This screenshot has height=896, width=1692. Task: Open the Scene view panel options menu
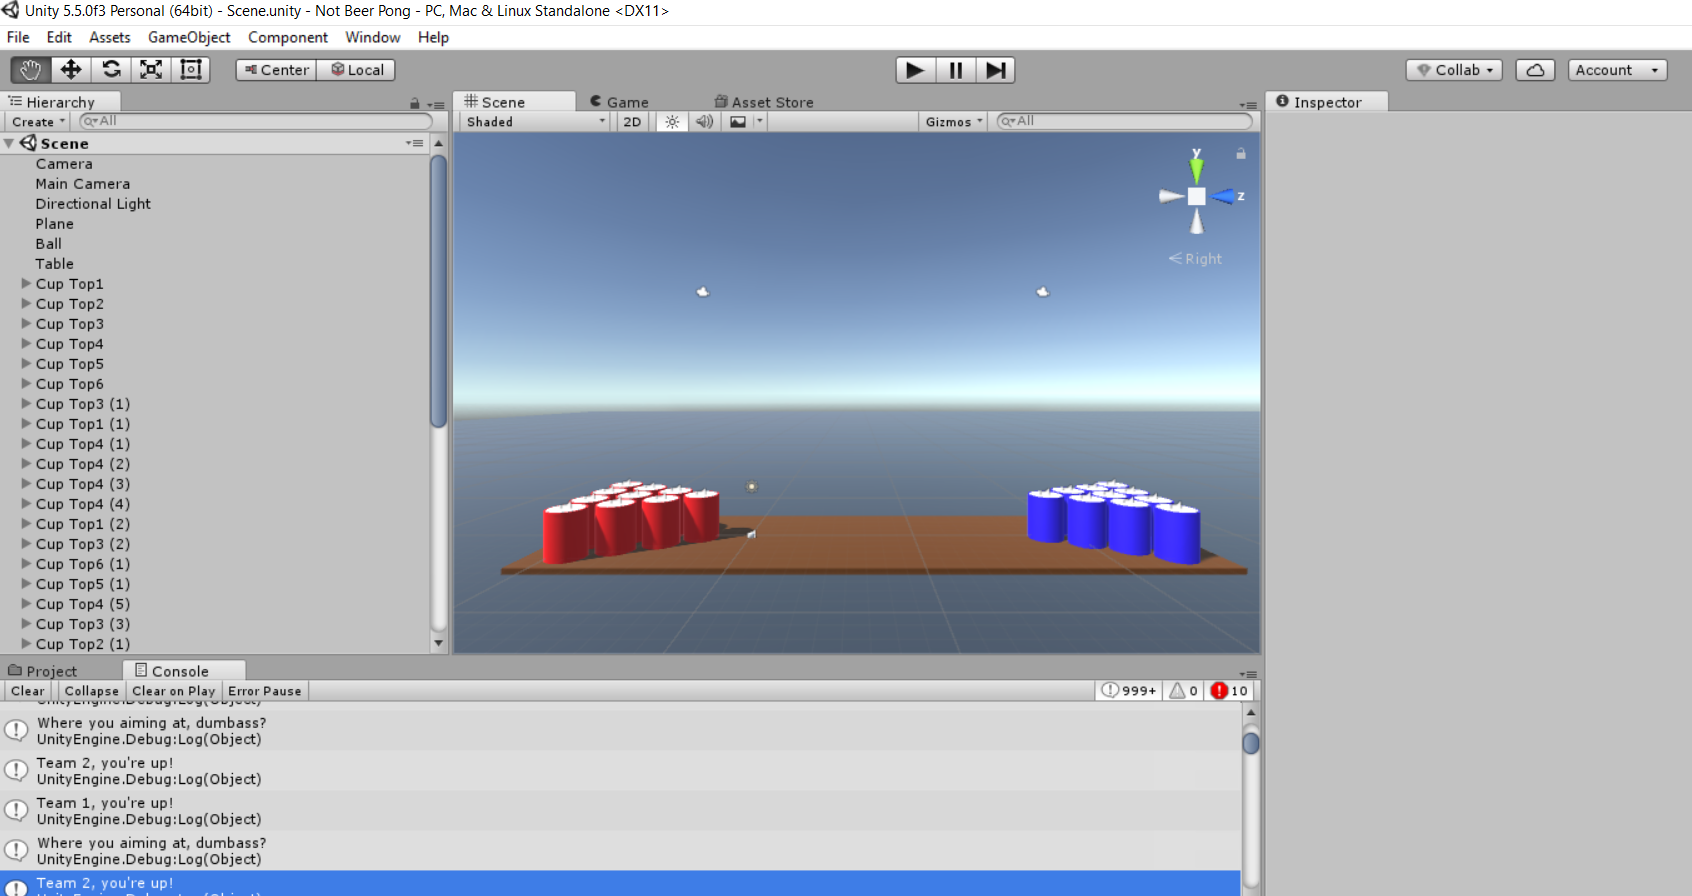click(1248, 105)
